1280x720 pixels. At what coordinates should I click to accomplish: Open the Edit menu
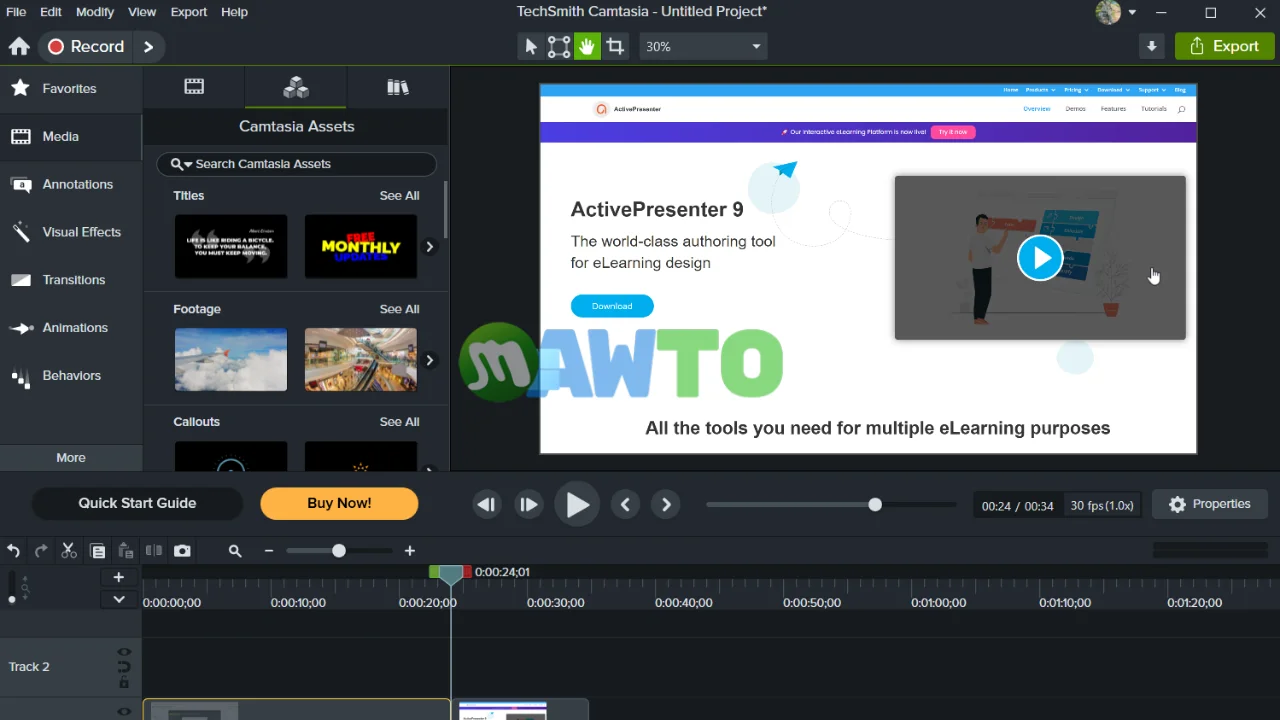click(x=51, y=12)
